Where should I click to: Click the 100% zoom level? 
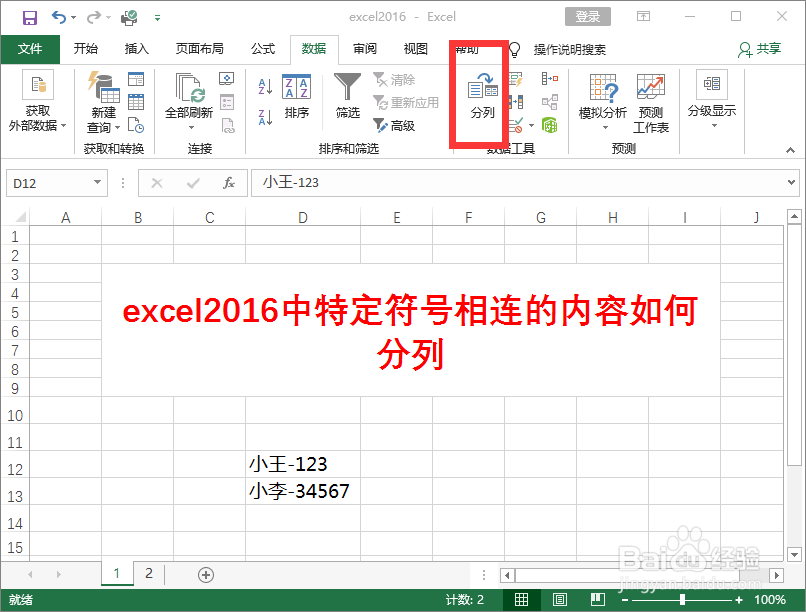pos(770,600)
